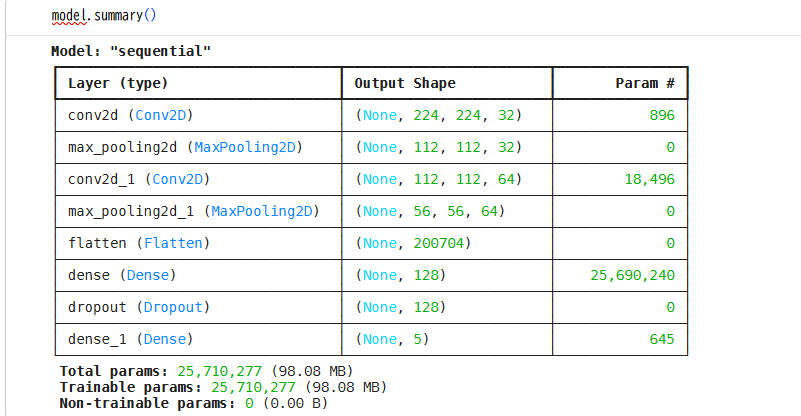Click param count 18,496
Screen dimensions: 801x416
point(649,179)
